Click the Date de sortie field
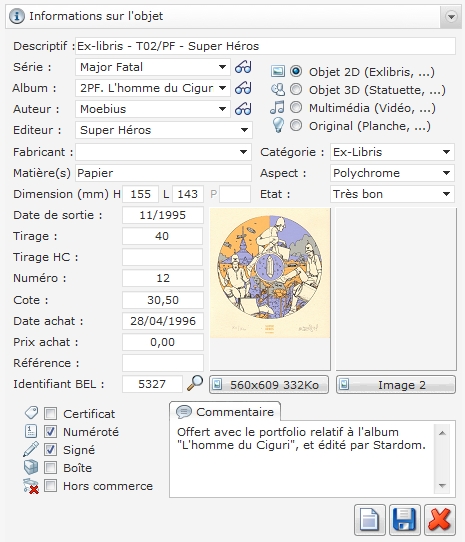Viewport: 465px width, 542px height. (x=162, y=215)
